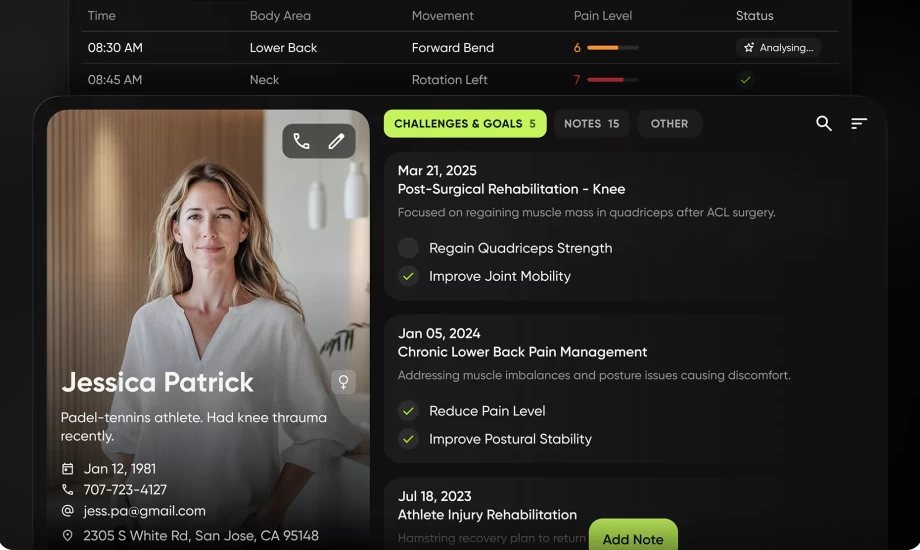Click the Body Area column header
Viewport: 920px width, 550px height.
(280, 16)
